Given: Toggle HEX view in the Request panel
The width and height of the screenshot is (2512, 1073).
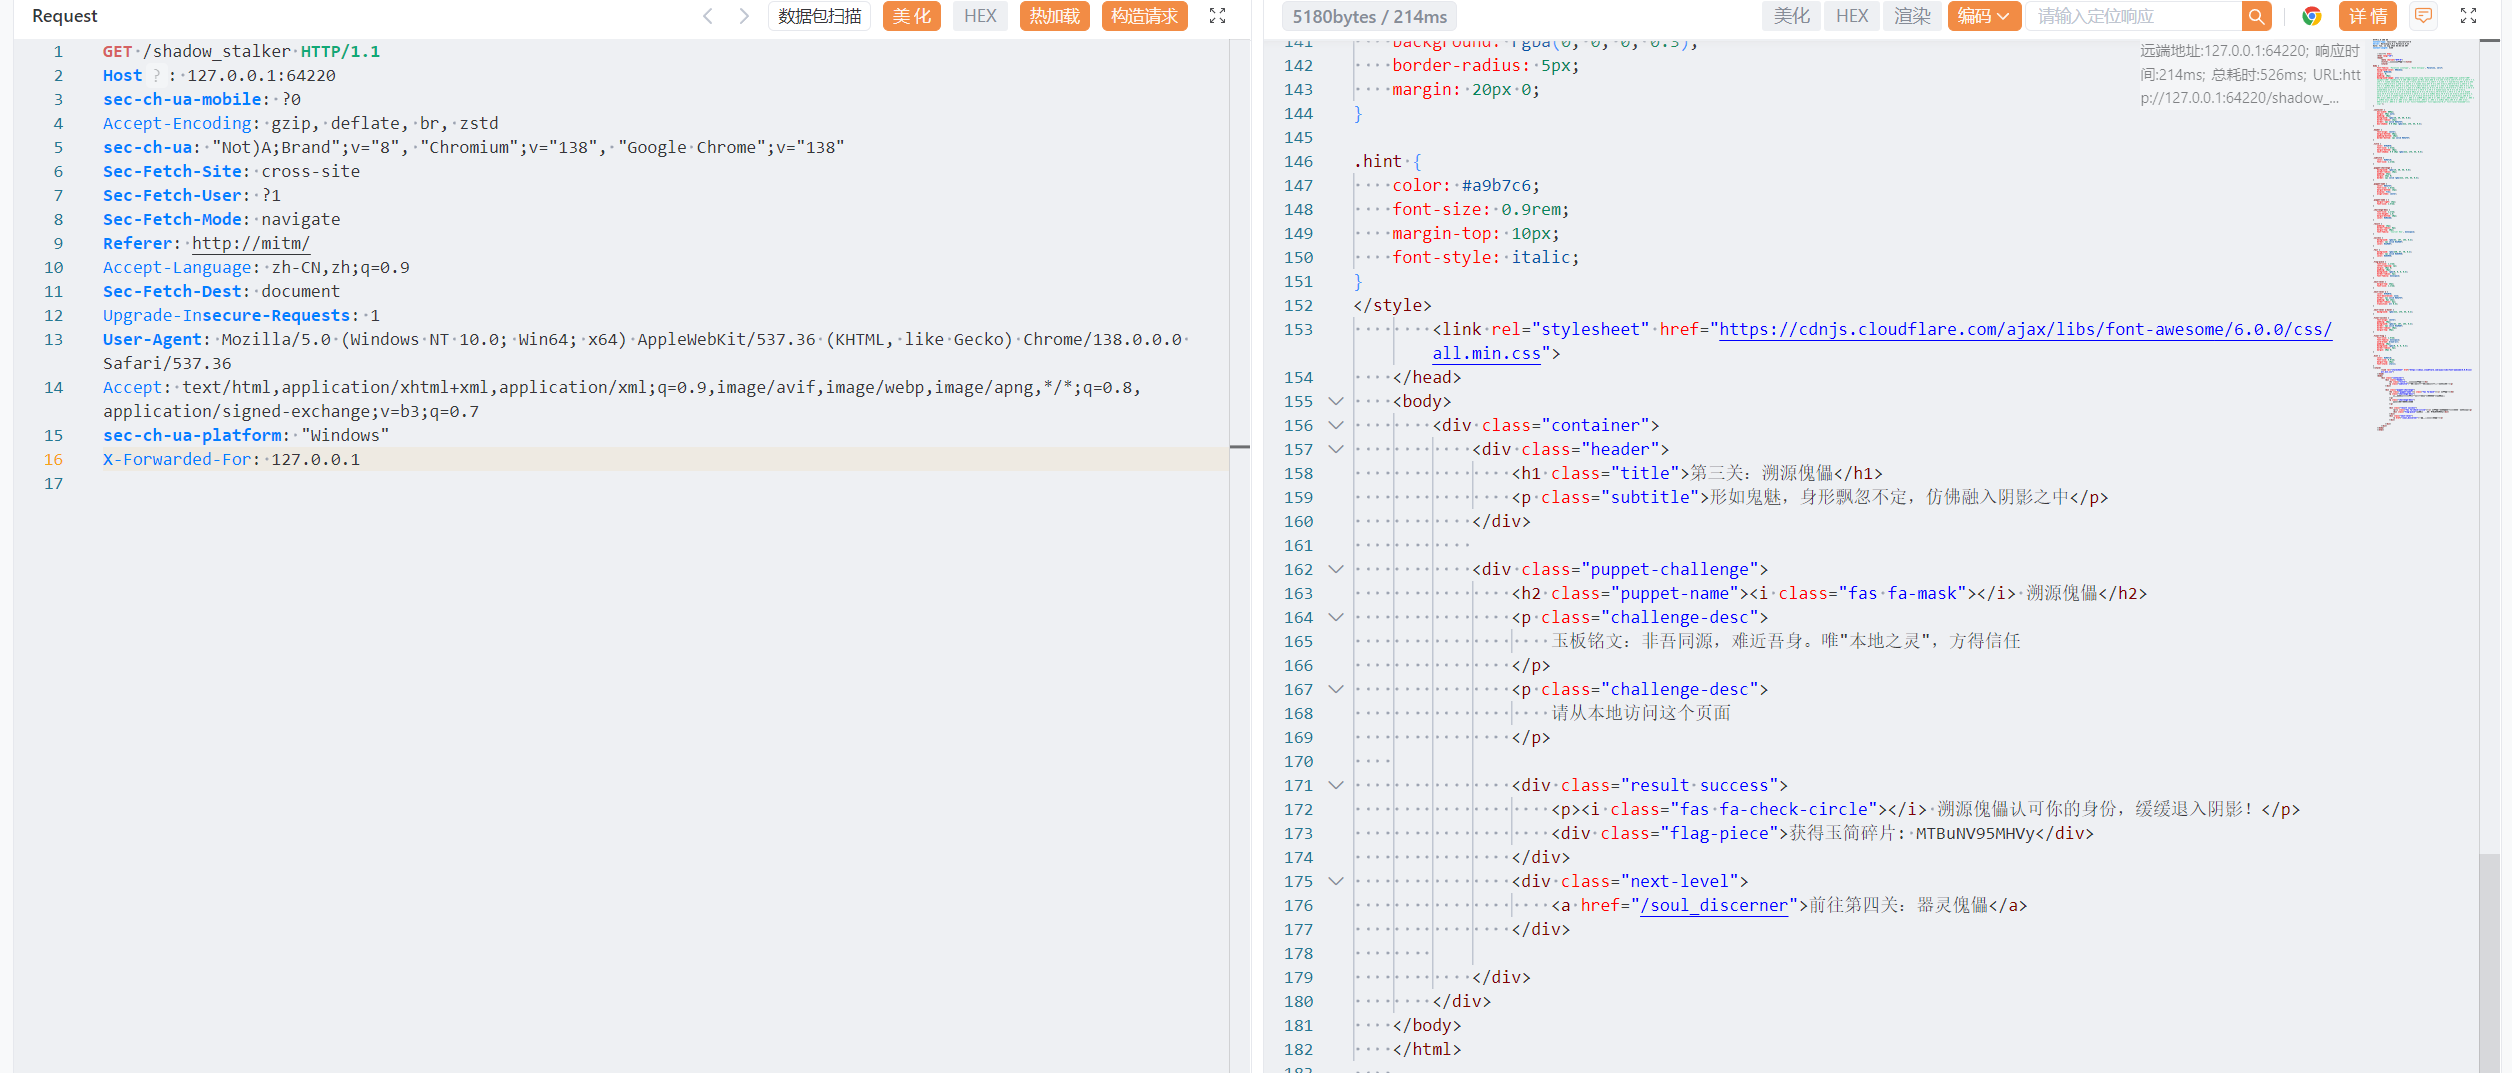Looking at the screenshot, I should coord(979,16).
